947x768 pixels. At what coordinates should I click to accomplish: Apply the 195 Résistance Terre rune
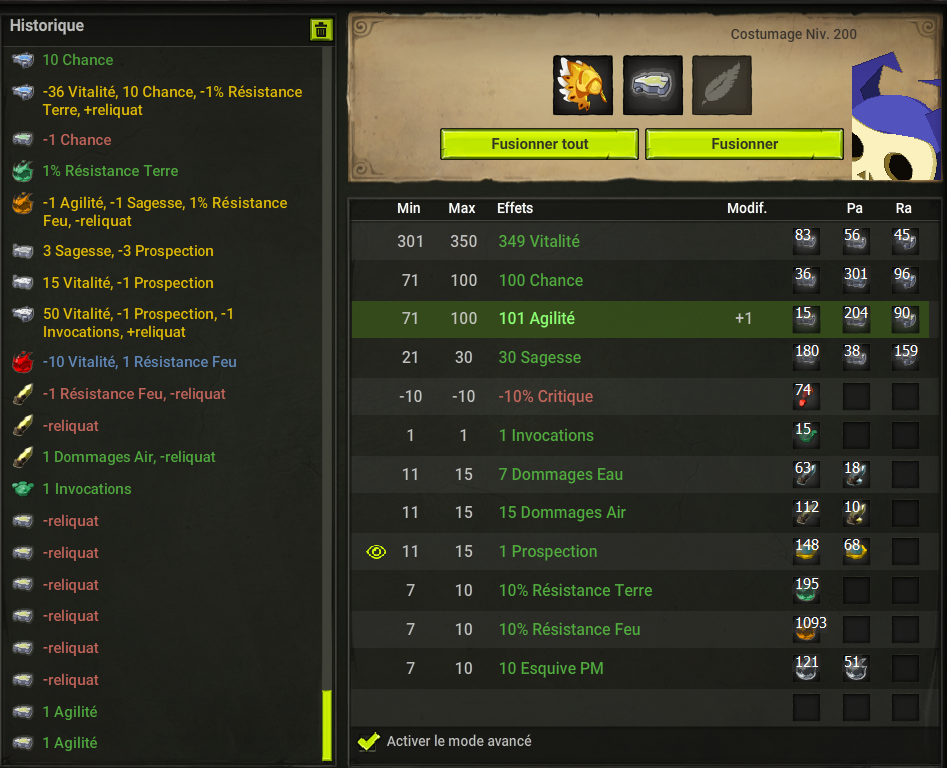tap(806, 590)
